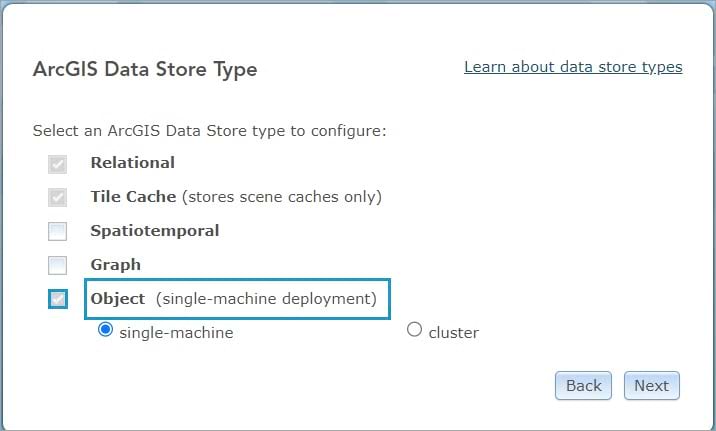
Task: Click 'Select an ArcGIS Data Store type' instruction
Action: click(210, 131)
